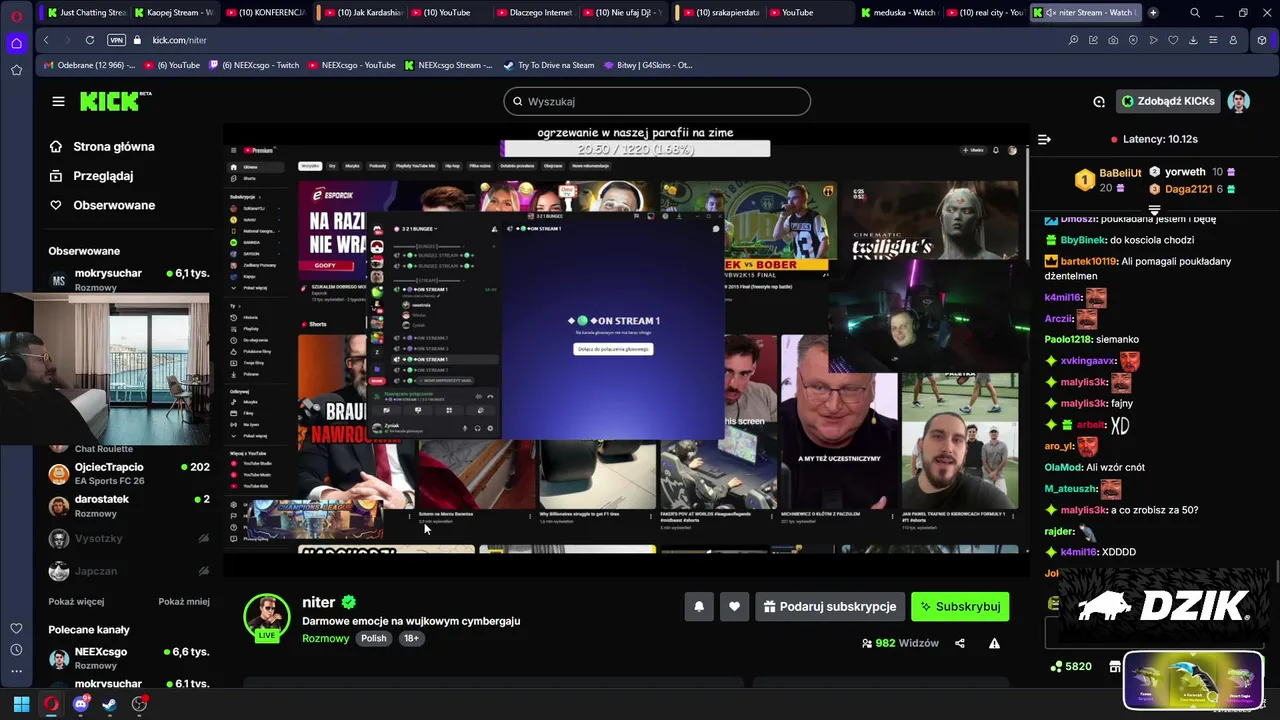Open OjciecTrapcio channel in sidebar
This screenshot has height=720, width=1280.
[128, 473]
